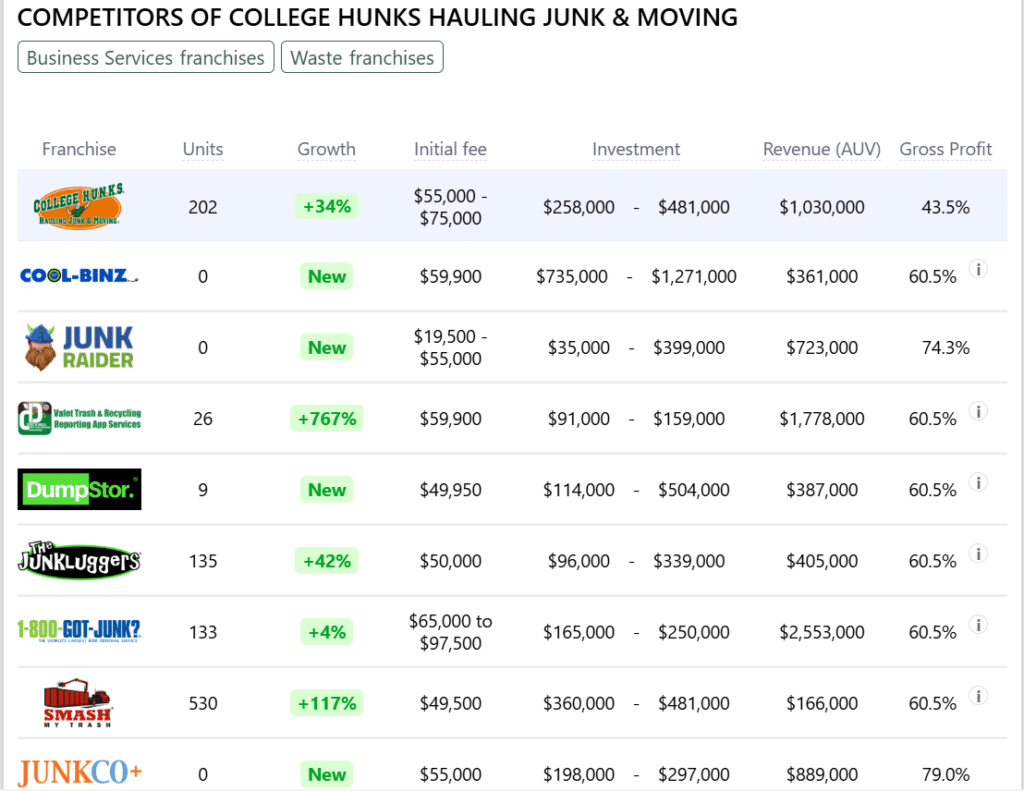Click the $1,778,000 revenue value
This screenshot has width=1024, height=791.
[822, 418]
